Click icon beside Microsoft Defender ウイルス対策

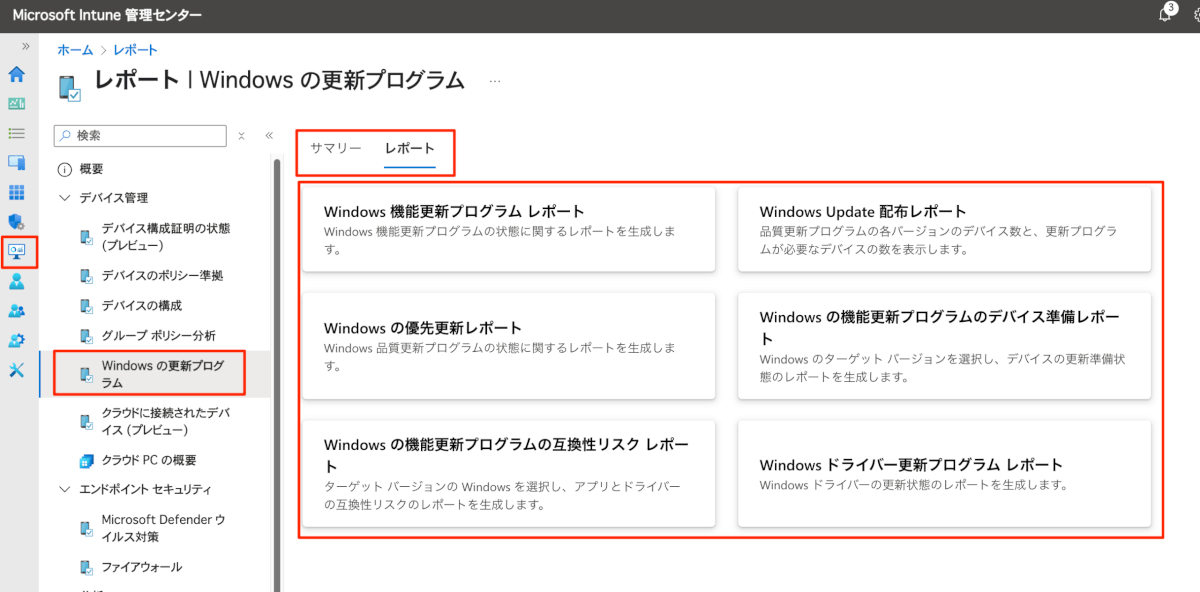pos(87,528)
